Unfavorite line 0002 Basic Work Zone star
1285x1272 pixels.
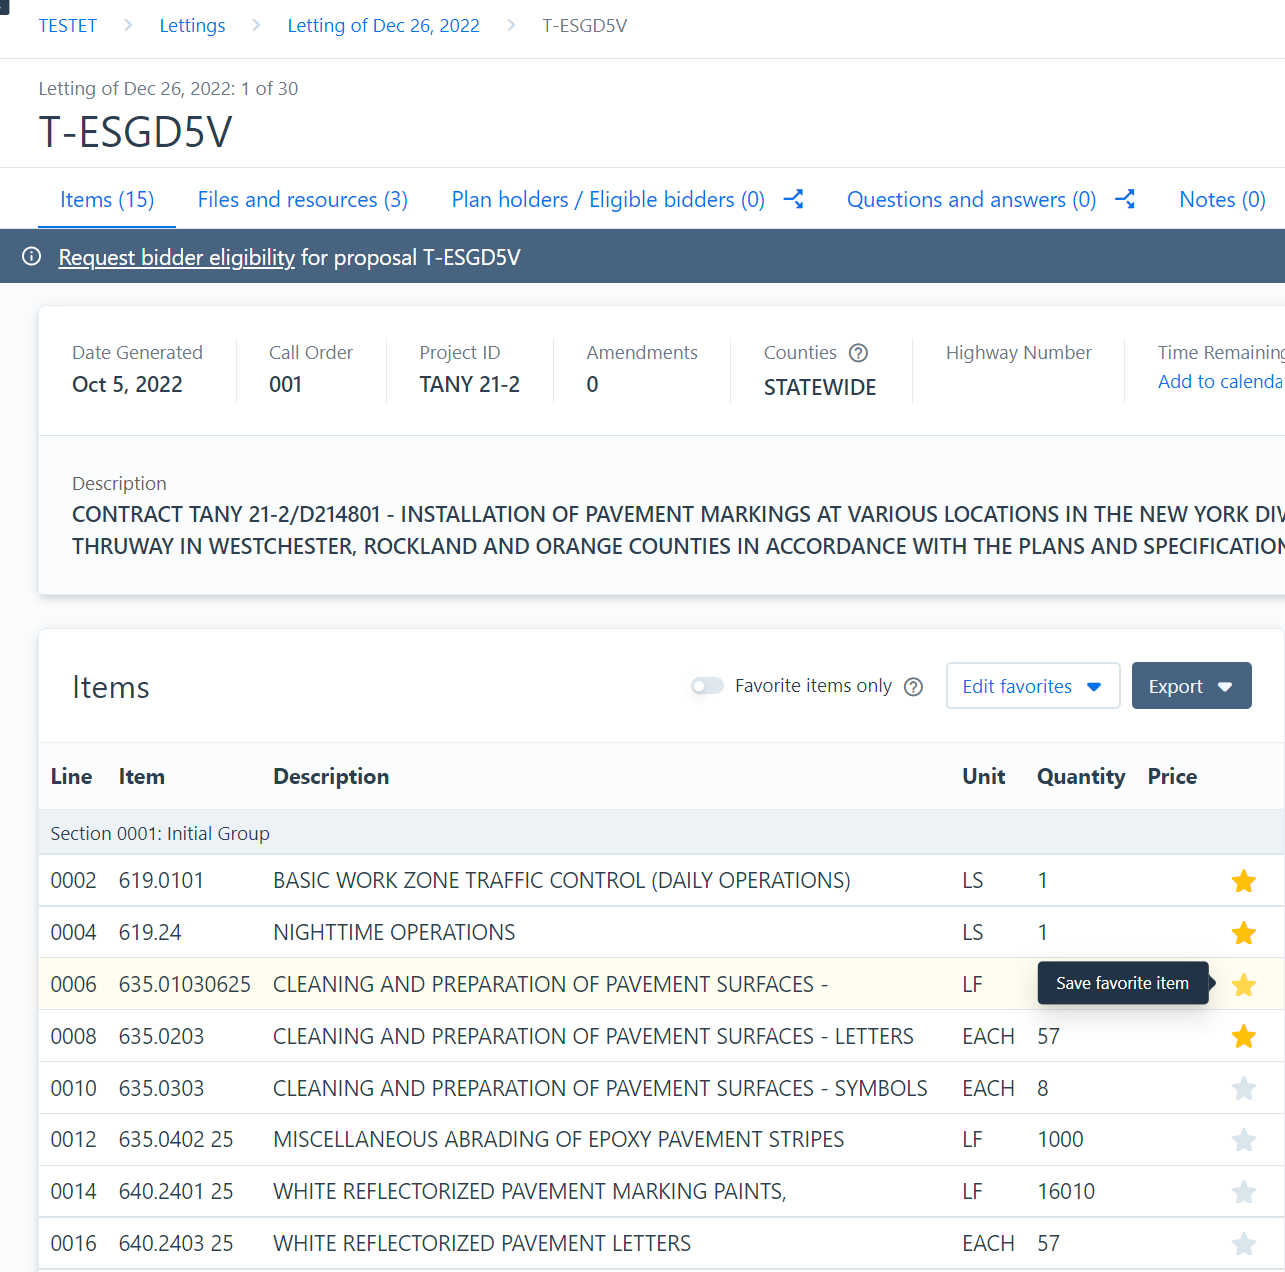point(1243,881)
